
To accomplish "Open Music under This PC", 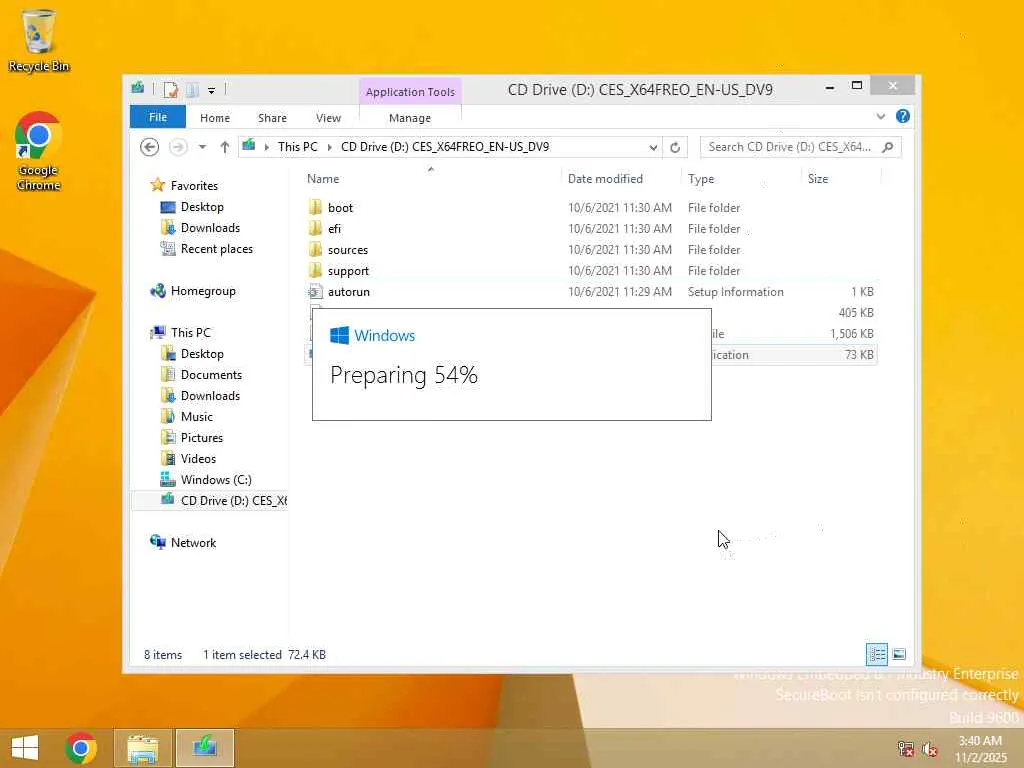I will 197,417.
